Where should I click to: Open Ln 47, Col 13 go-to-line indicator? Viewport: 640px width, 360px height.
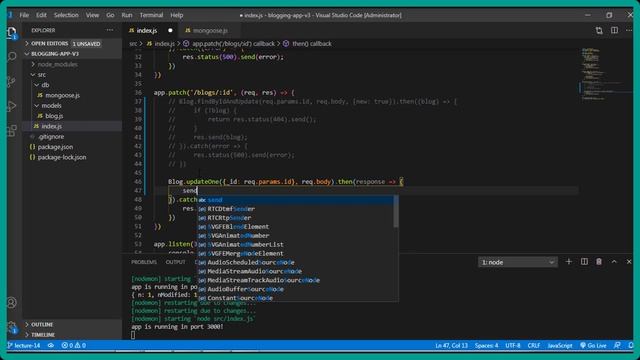click(451, 345)
